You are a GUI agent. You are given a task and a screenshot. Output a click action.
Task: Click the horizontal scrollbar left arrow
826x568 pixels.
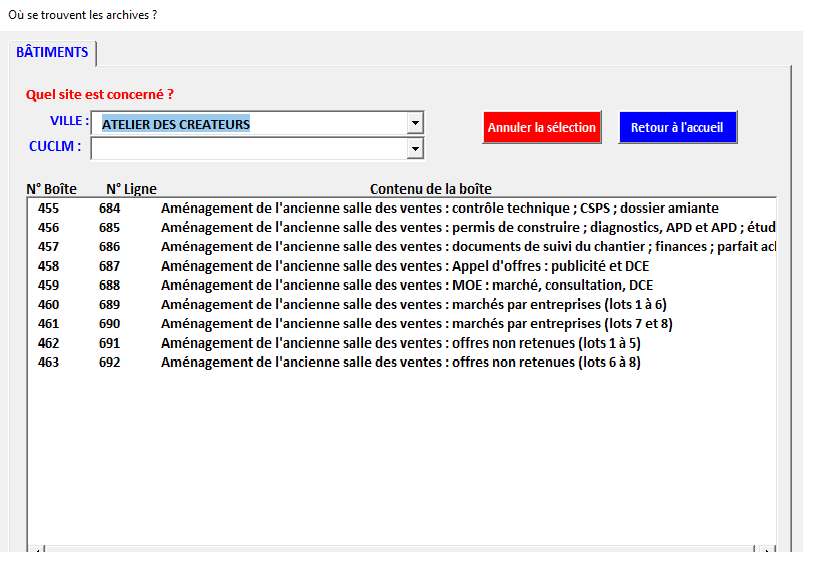(37, 549)
